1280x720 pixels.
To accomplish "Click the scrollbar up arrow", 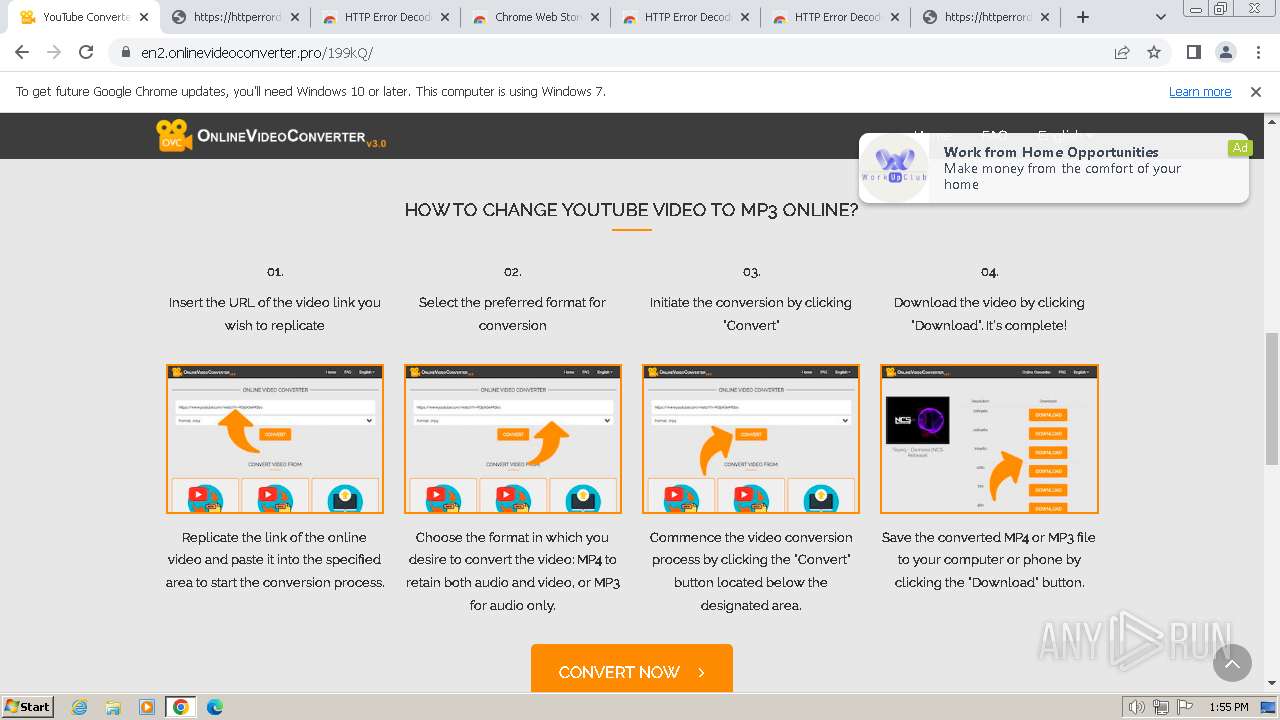I will [x=1272, y=120].
